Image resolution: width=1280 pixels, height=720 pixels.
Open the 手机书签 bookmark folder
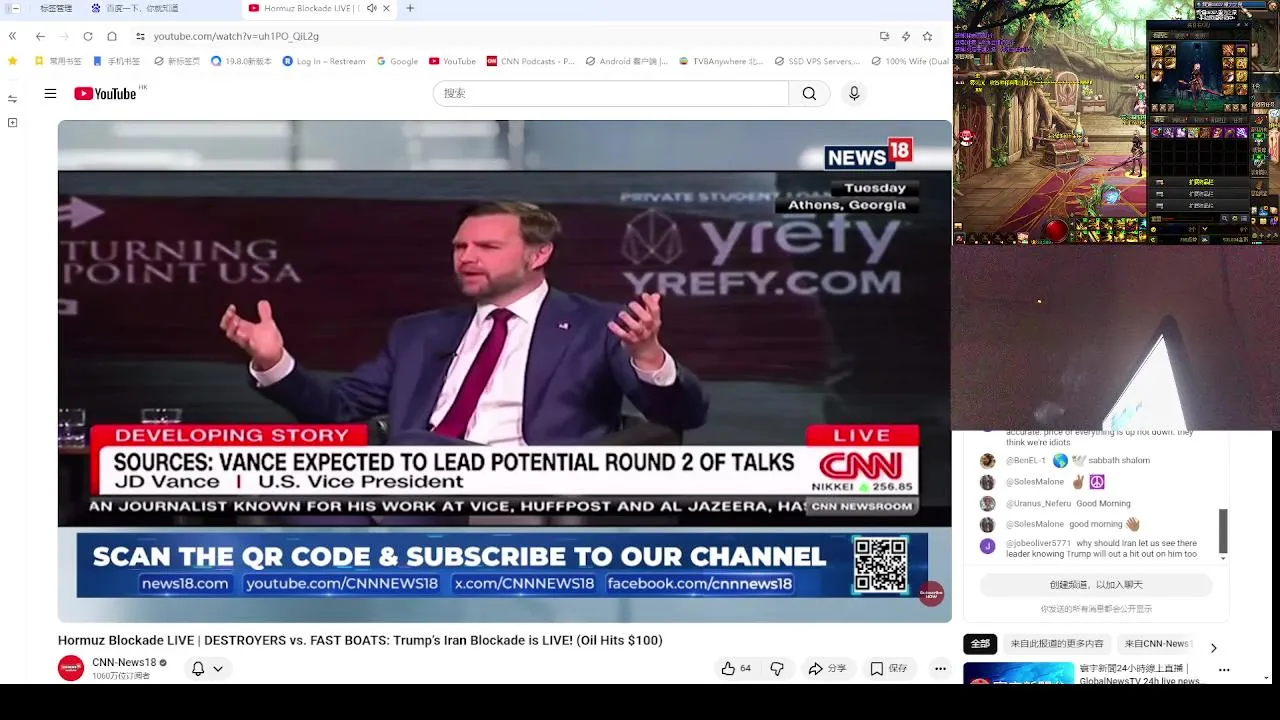[117, 61]
